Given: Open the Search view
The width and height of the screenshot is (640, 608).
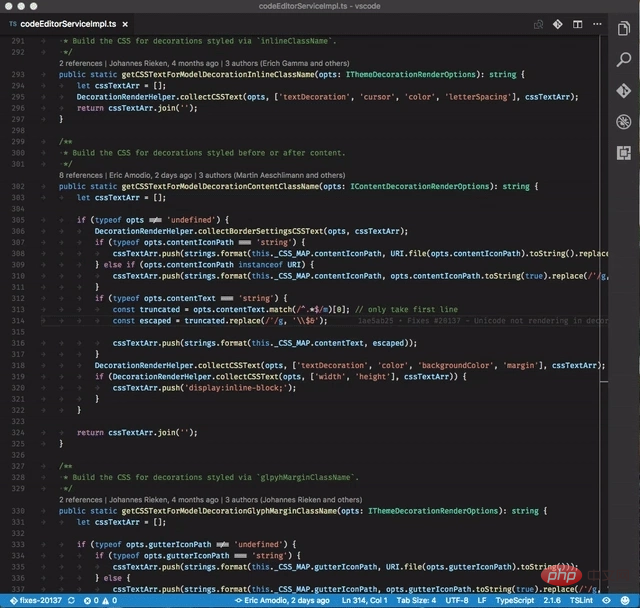Looking at the screenshot, I should tap(623, 60).
